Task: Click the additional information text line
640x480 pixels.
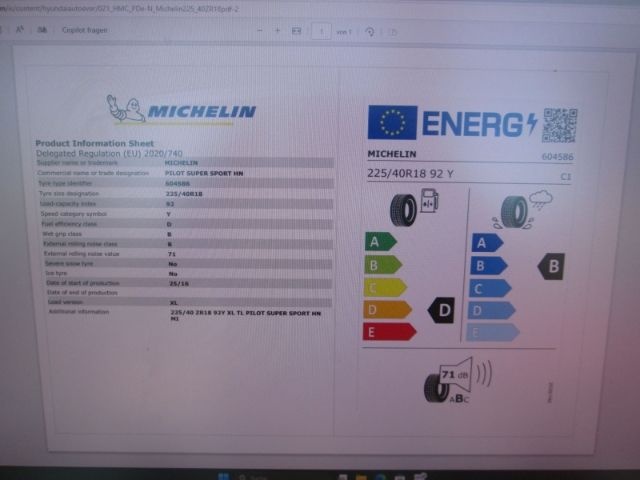Action: [x=246, y=315]
